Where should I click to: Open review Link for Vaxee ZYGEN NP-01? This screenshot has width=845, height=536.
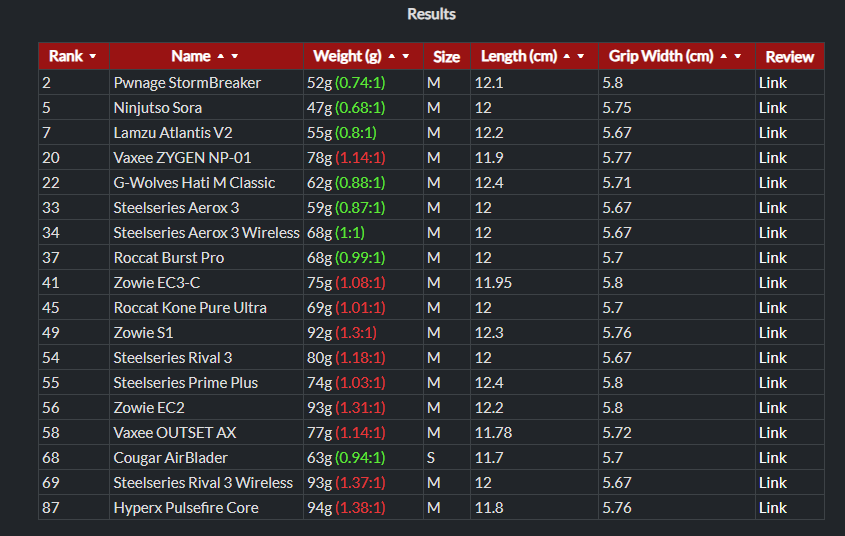point(773,158)
